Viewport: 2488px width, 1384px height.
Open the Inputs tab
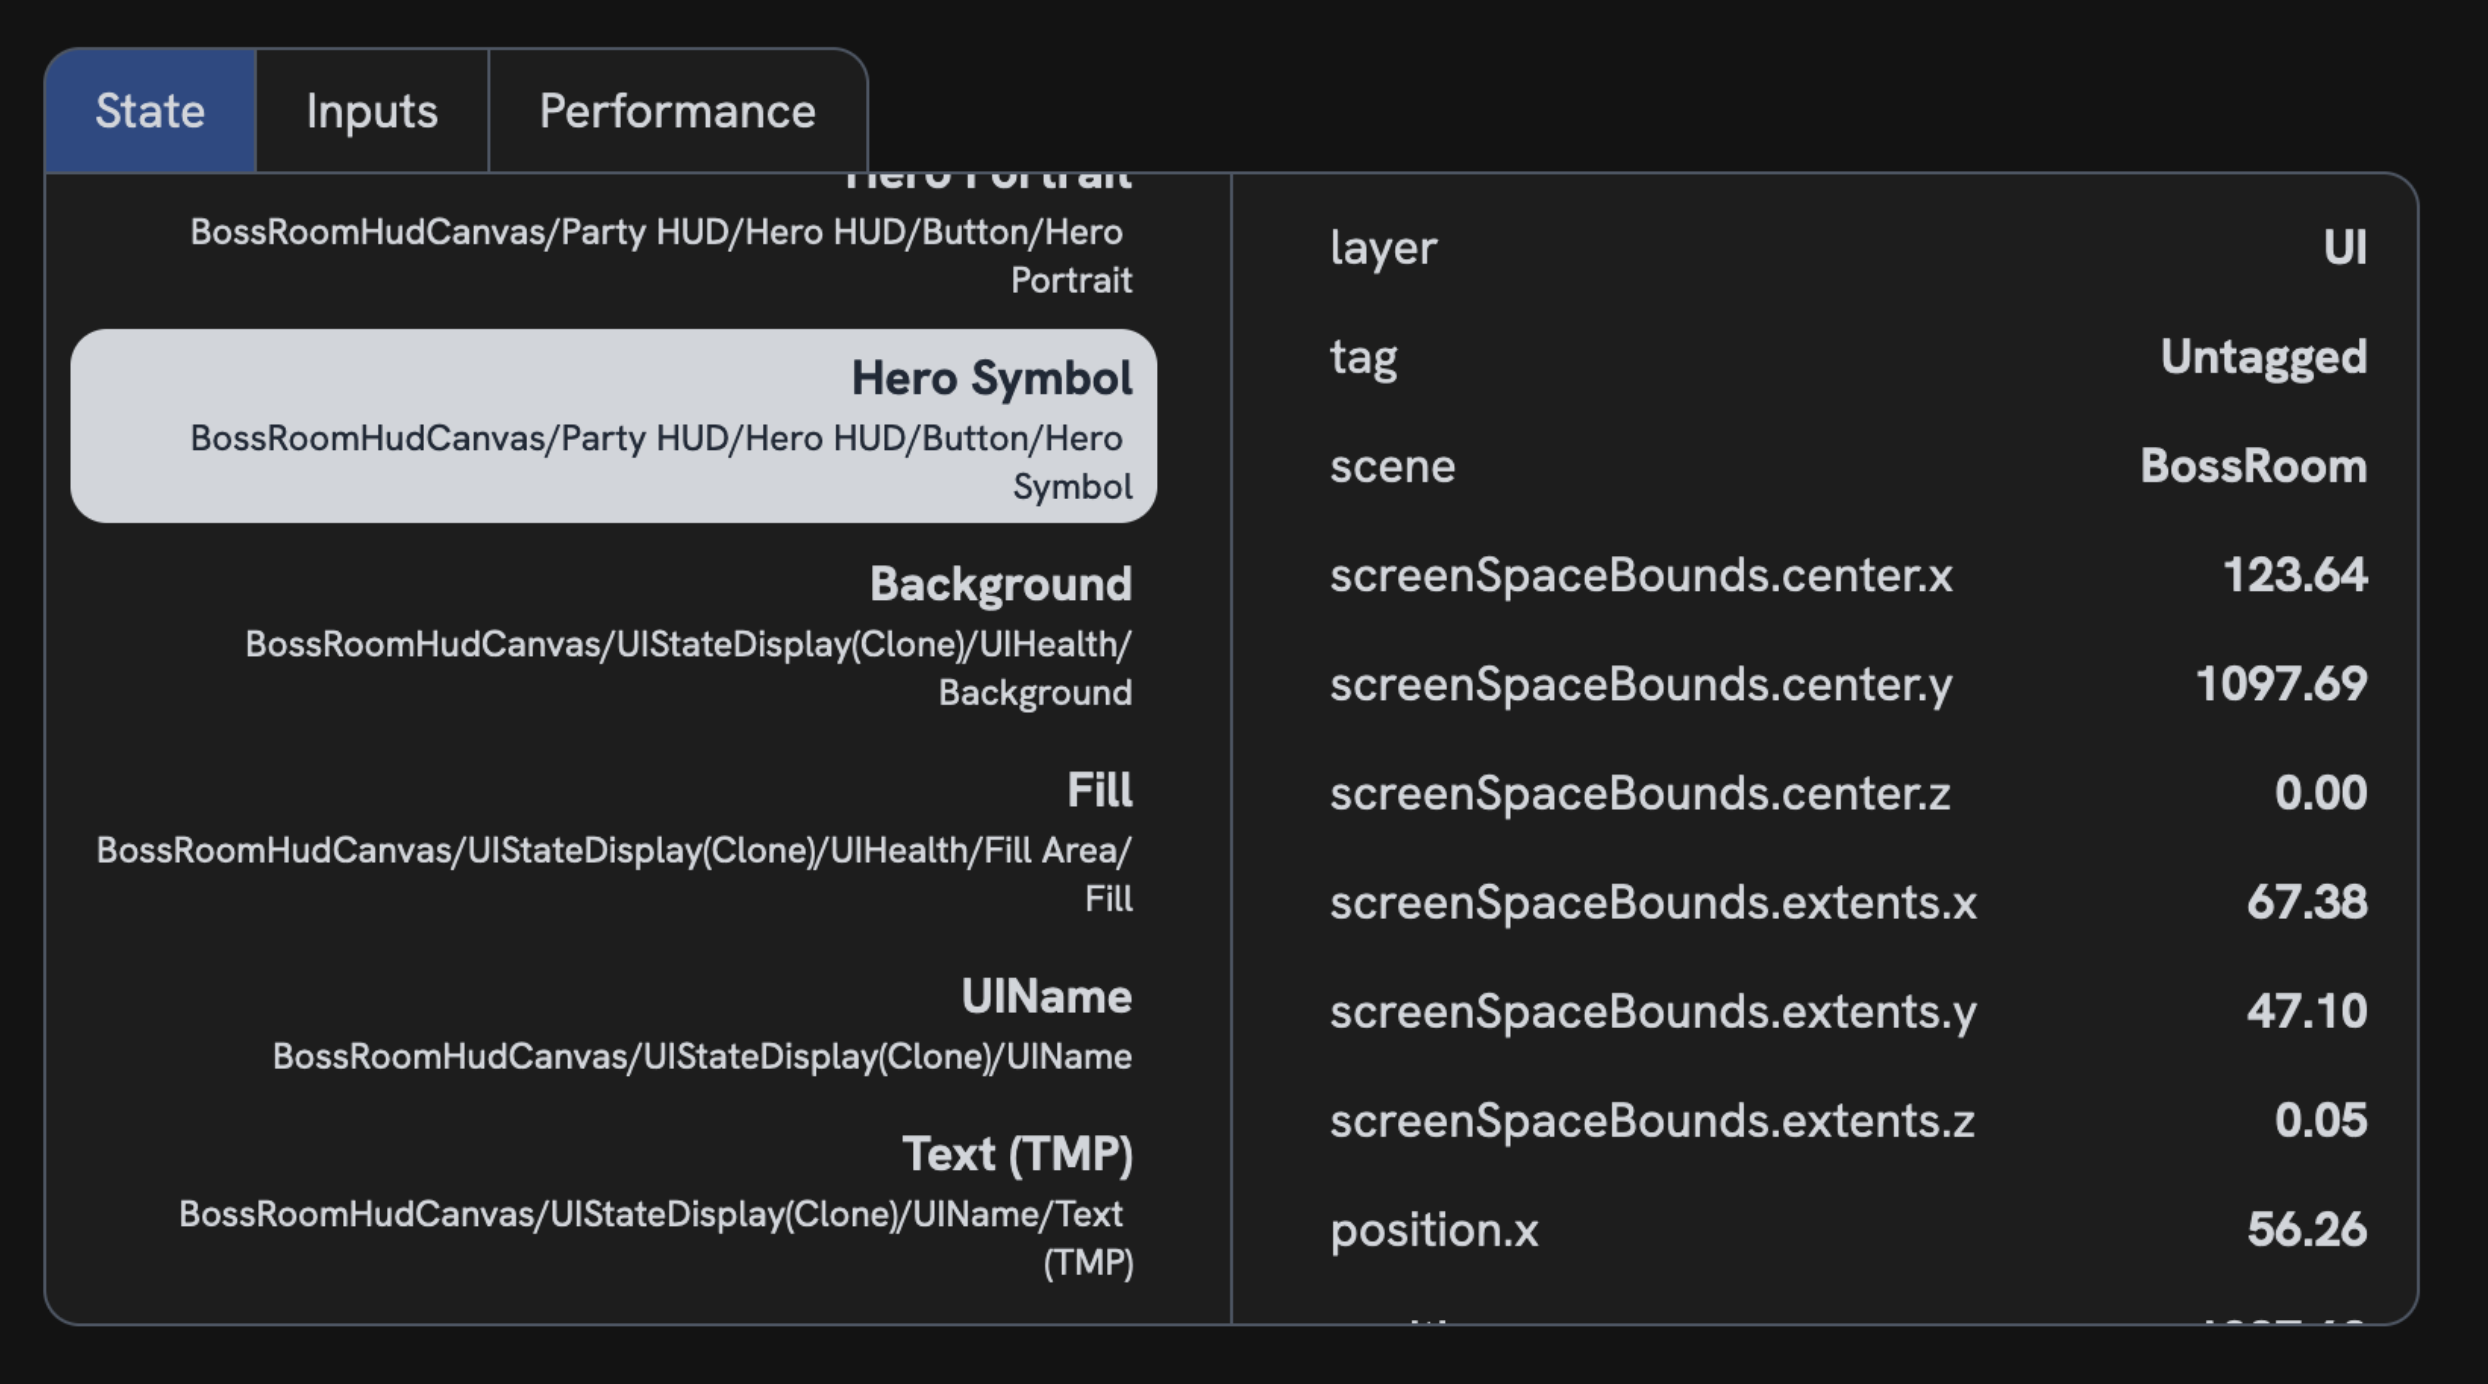click(x=372, y=111)
